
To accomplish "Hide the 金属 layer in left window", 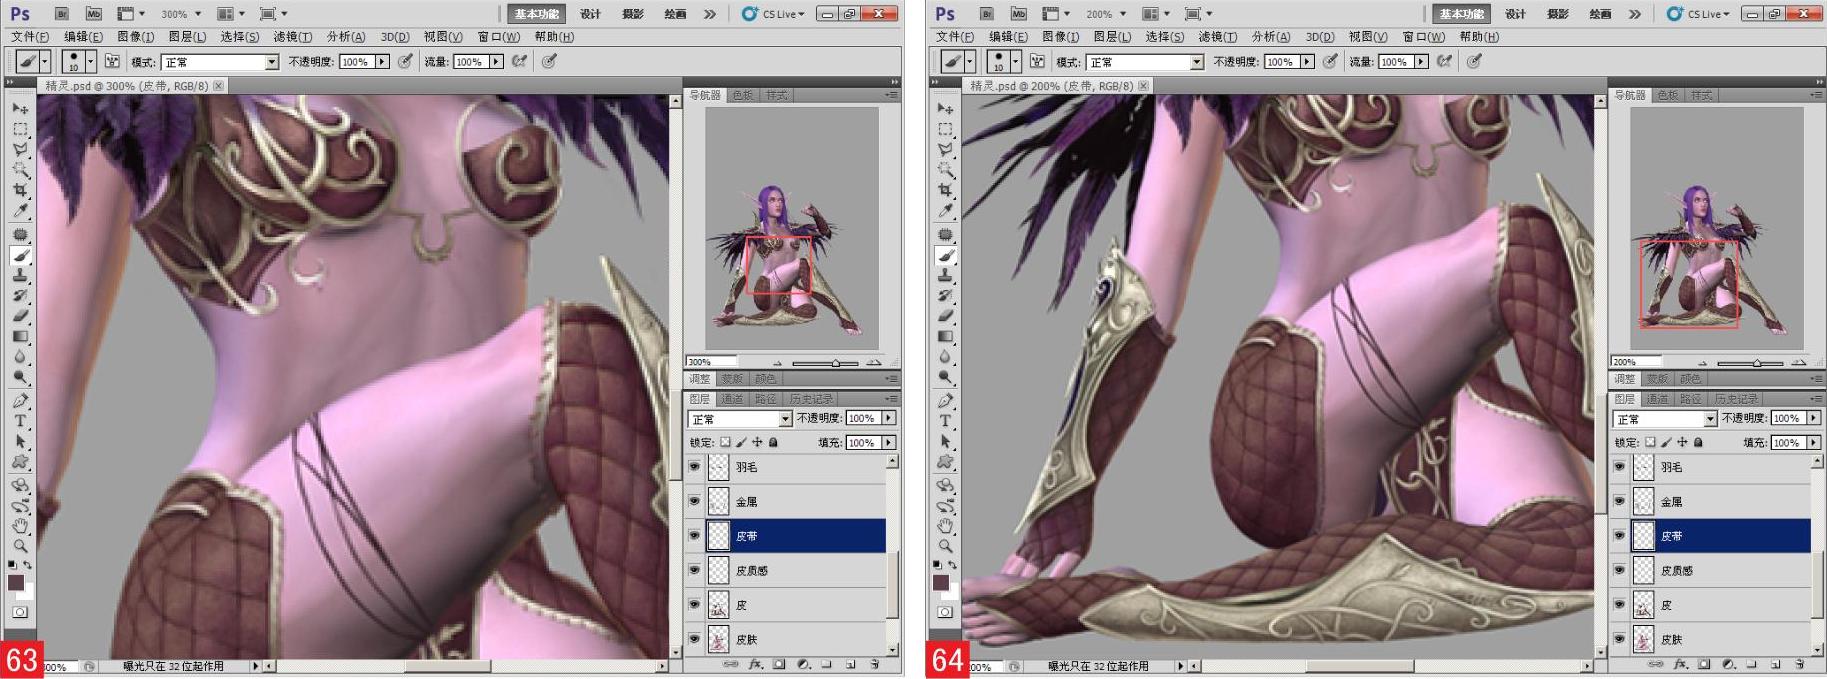I will click(694, 501).
